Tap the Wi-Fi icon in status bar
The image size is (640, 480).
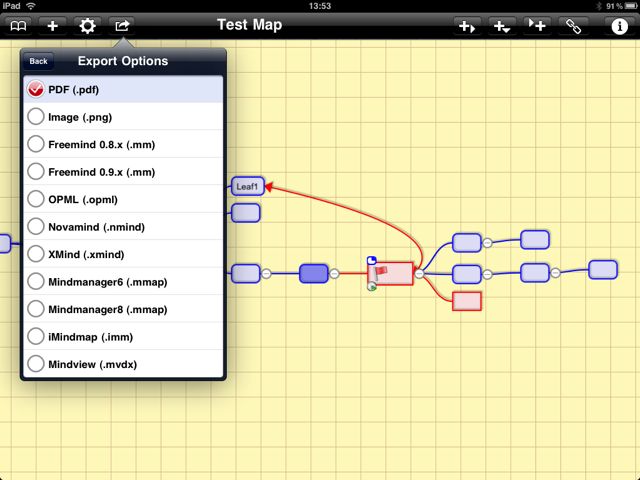[31, 6]
